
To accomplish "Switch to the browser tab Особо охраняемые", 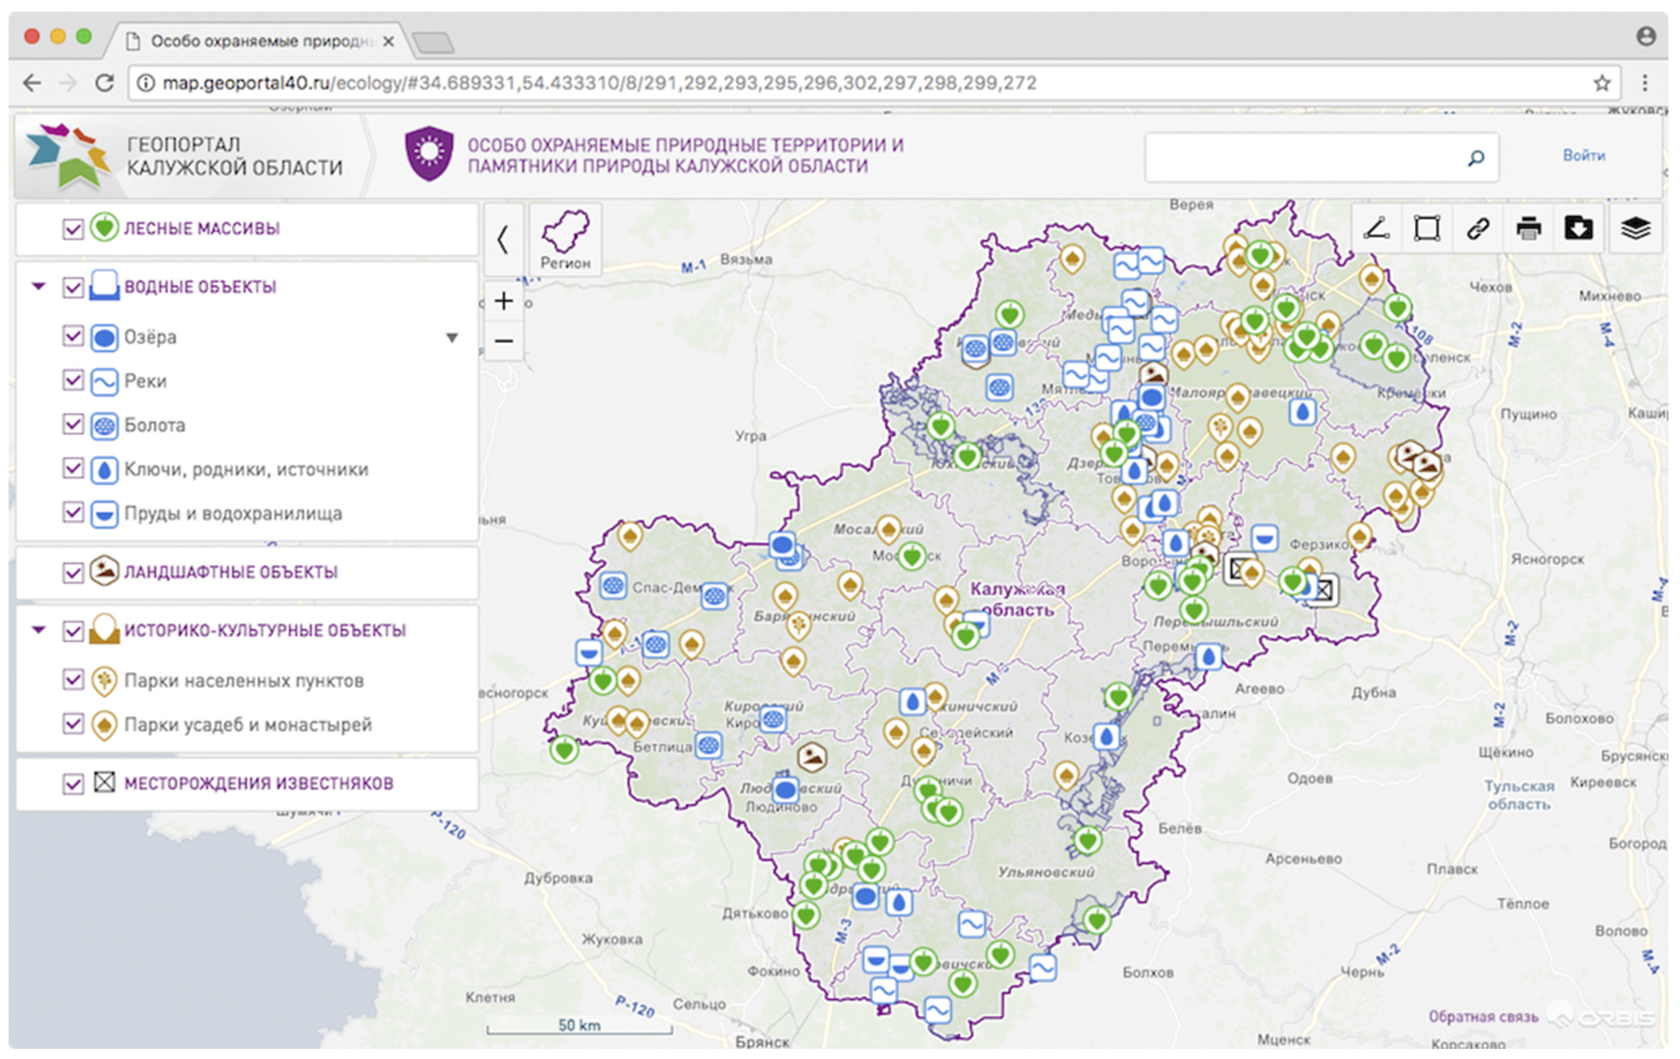I will pyautogui.click(x=261, y=41).
